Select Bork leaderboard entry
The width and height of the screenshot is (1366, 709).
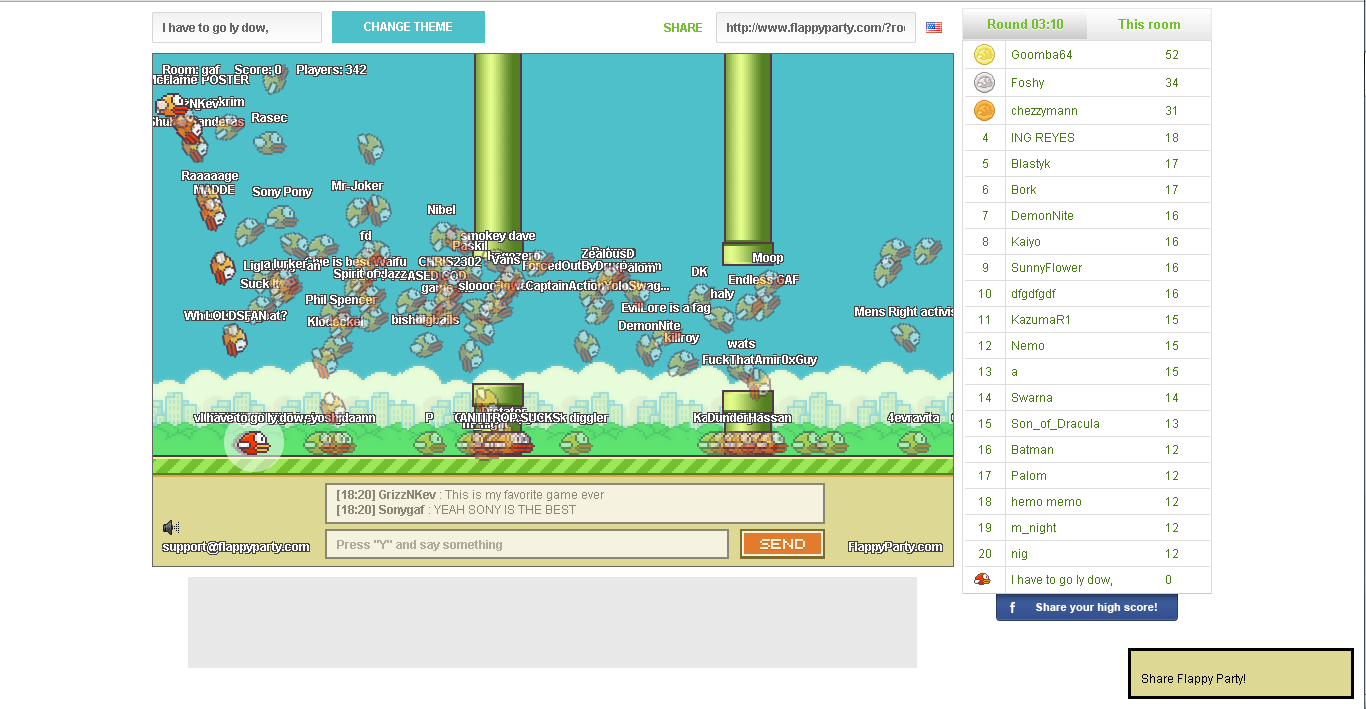(x=1087, y=190)
